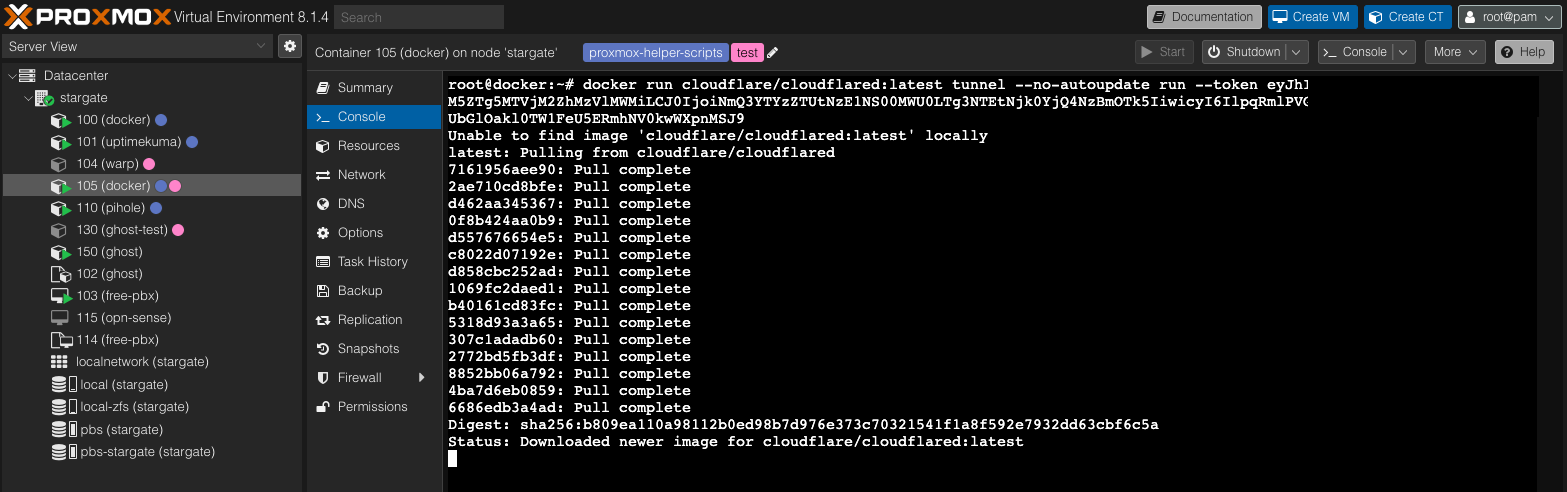Open the Documentation button
The image size is (1567, 492).
point(1203,17)
